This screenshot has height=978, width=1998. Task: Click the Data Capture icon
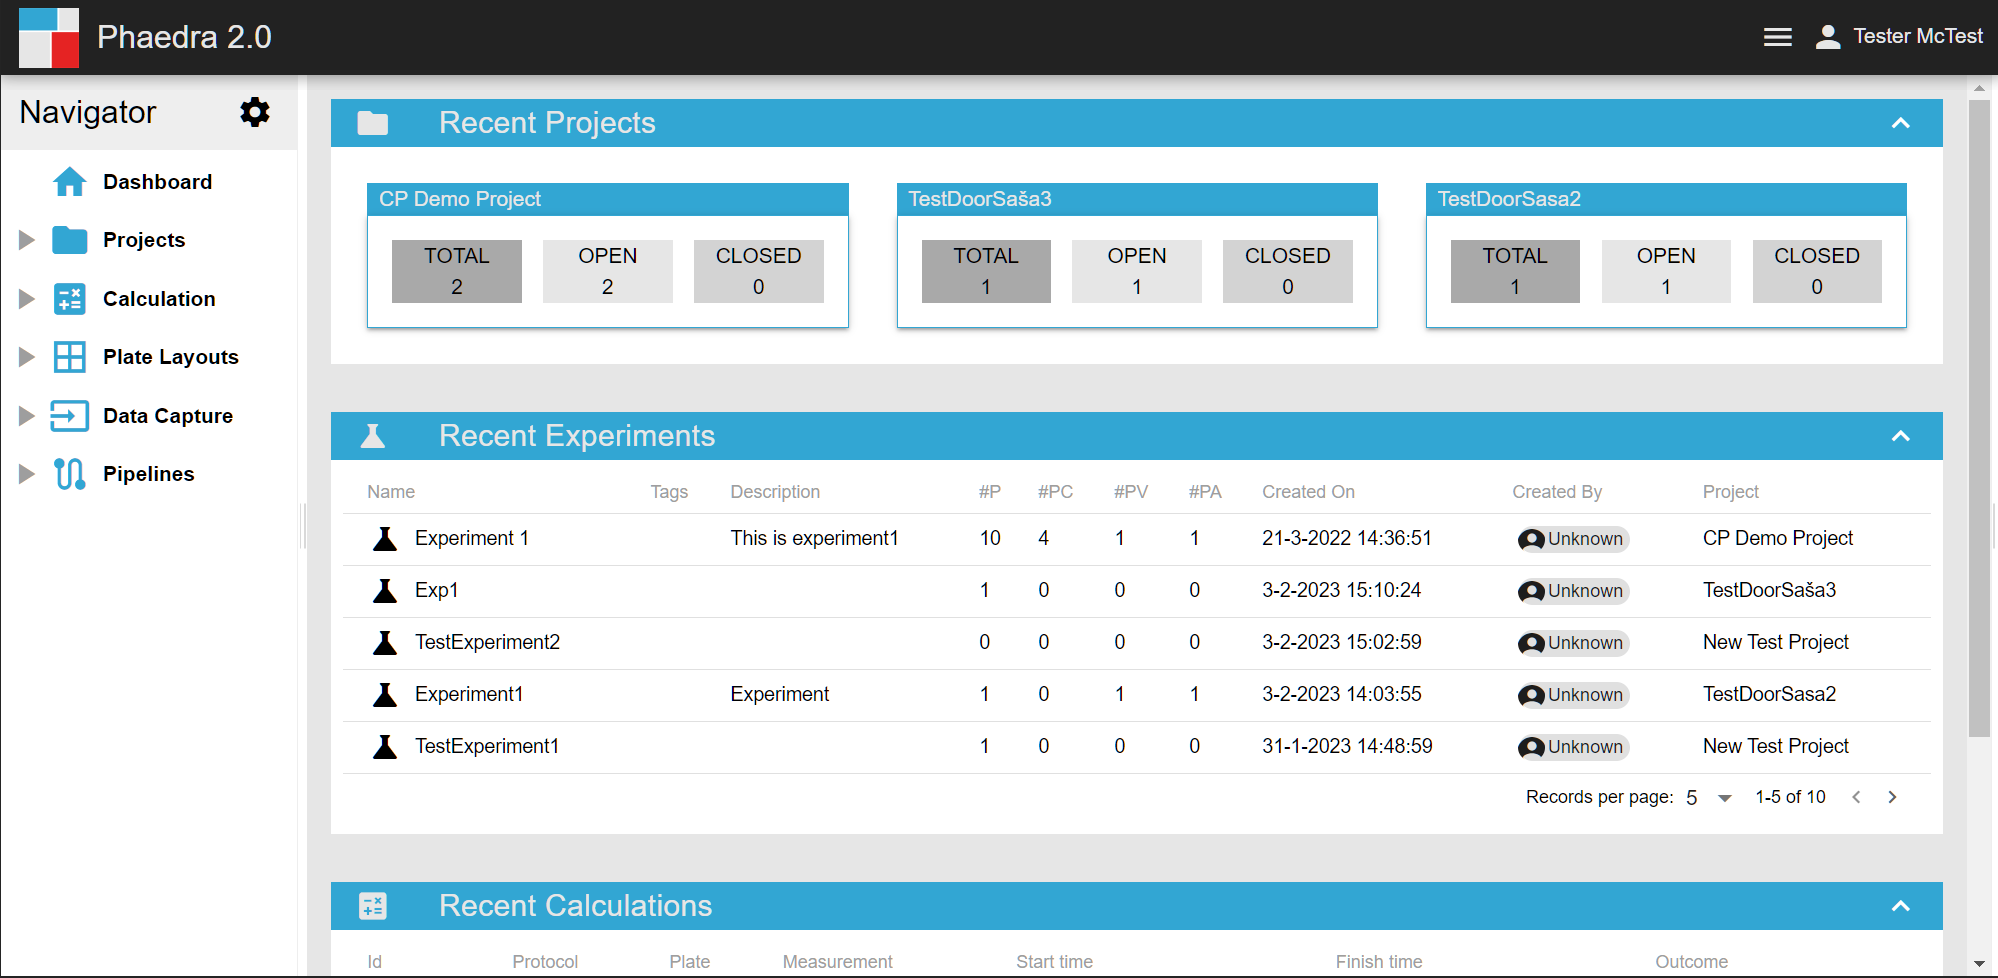click(x=69, y=416)
